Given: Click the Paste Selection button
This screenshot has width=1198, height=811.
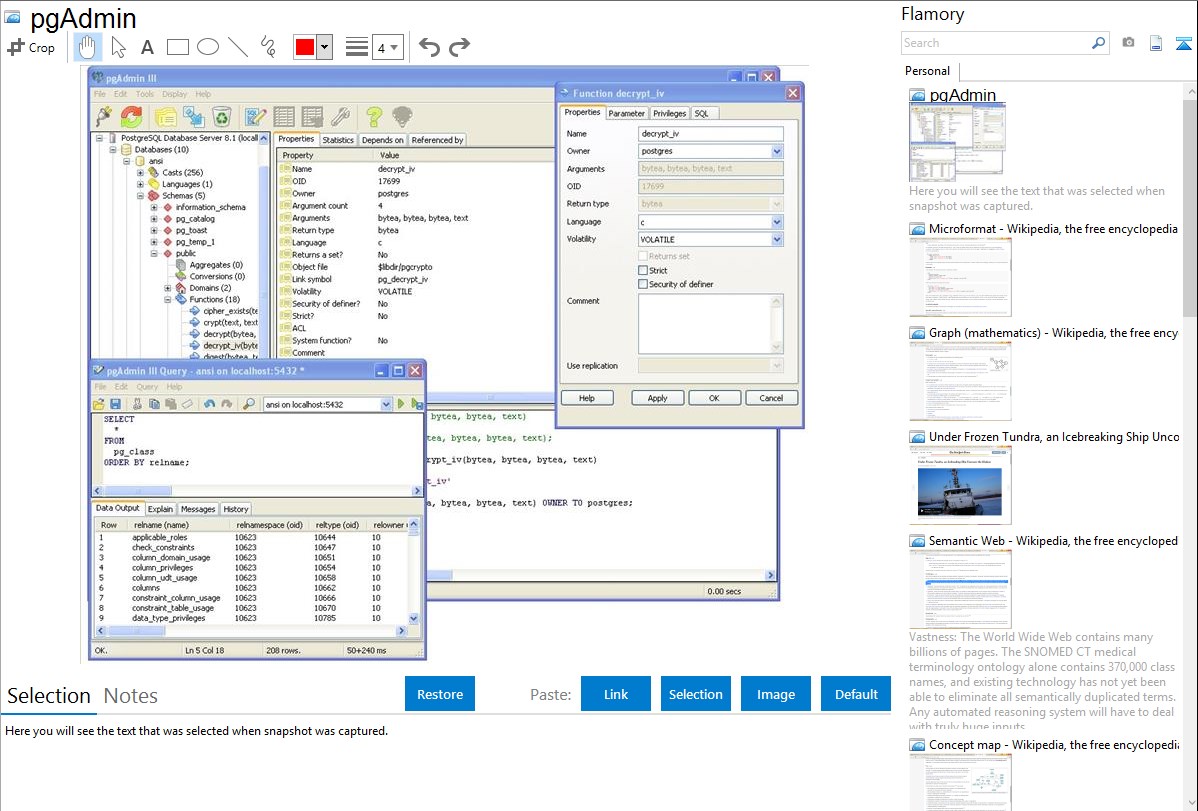Looking at the screenshot, I should (x=695, y=694).
